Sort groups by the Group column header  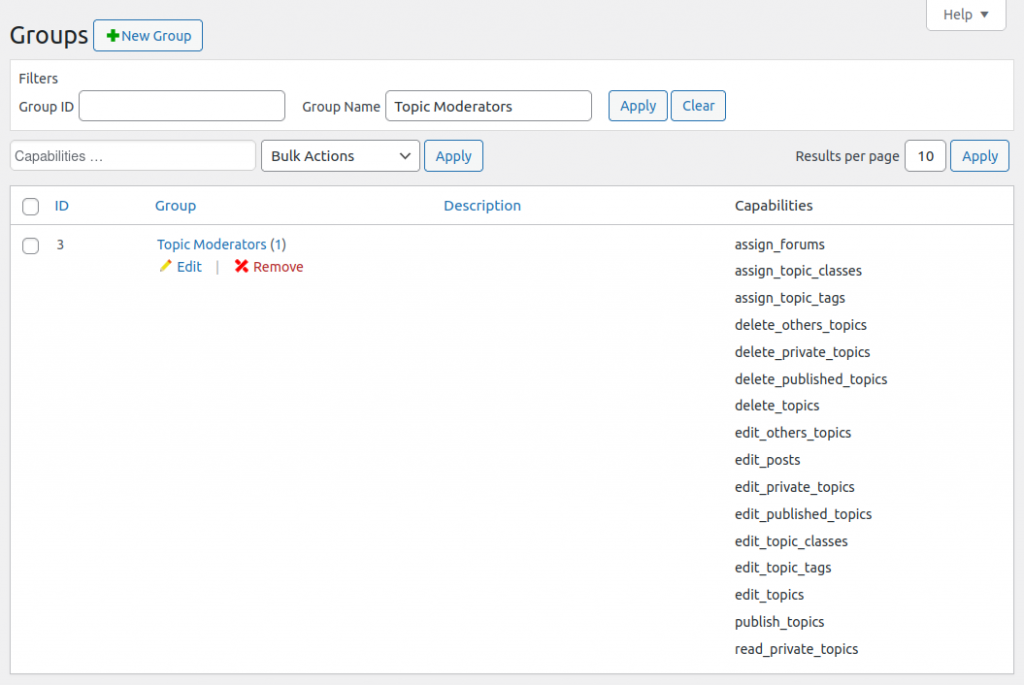(x=175, y=206)
